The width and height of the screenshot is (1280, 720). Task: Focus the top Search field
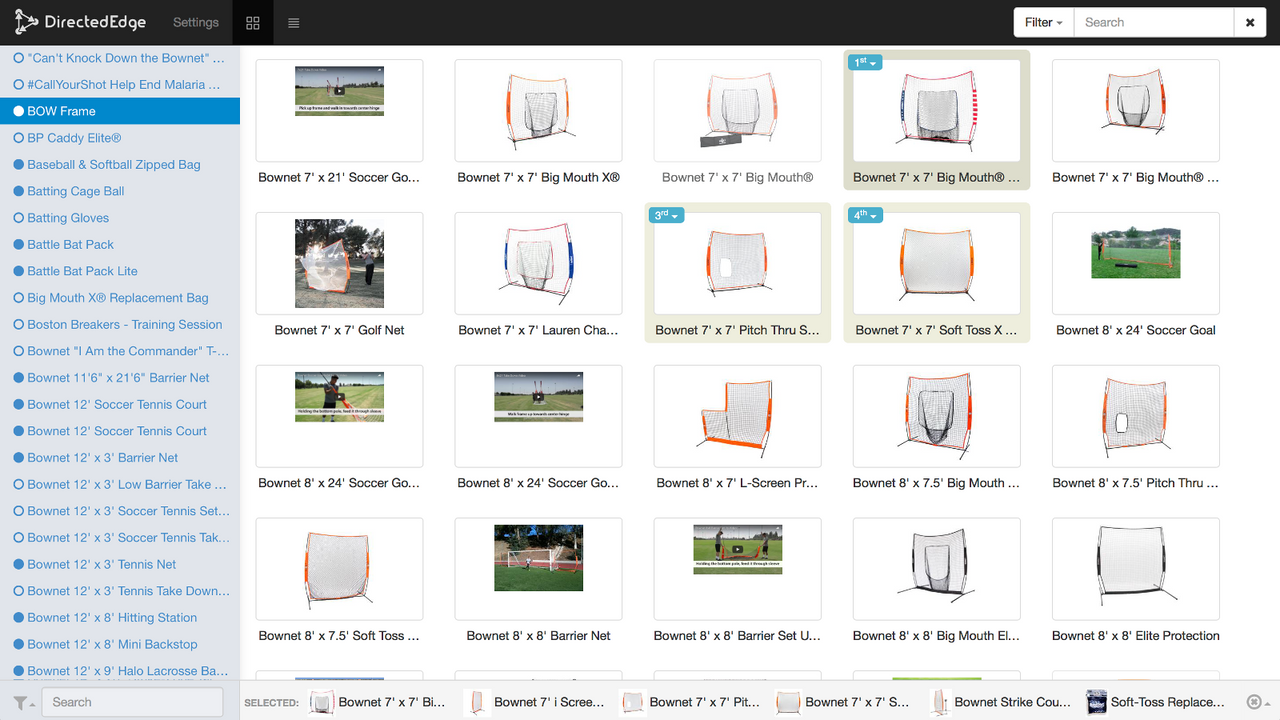click(x=1154, y=22)
